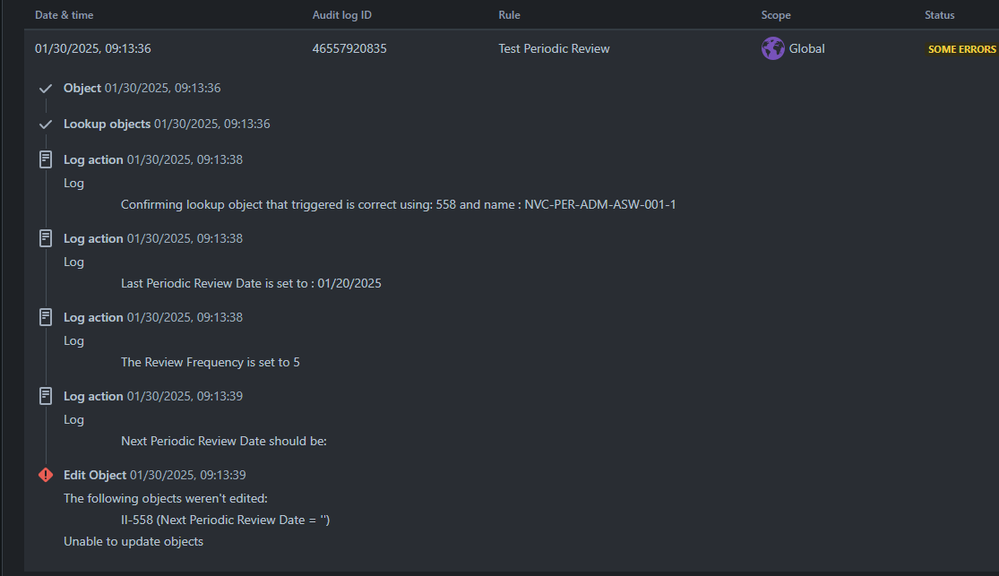Screen dimensions: 999x576
Task: Click log icon for Review Frequency entry
Action: 45,317
